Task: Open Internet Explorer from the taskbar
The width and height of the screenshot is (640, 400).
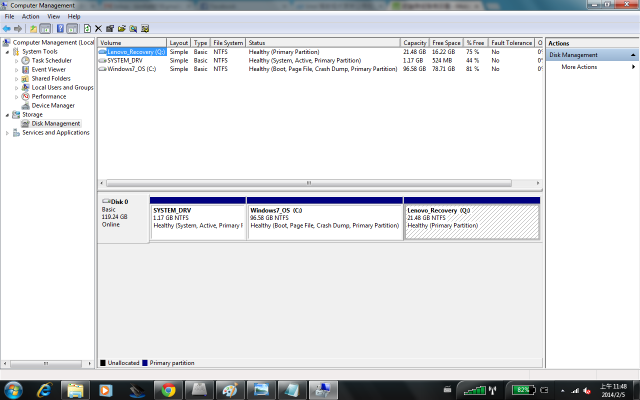Action: coord(44,391)
